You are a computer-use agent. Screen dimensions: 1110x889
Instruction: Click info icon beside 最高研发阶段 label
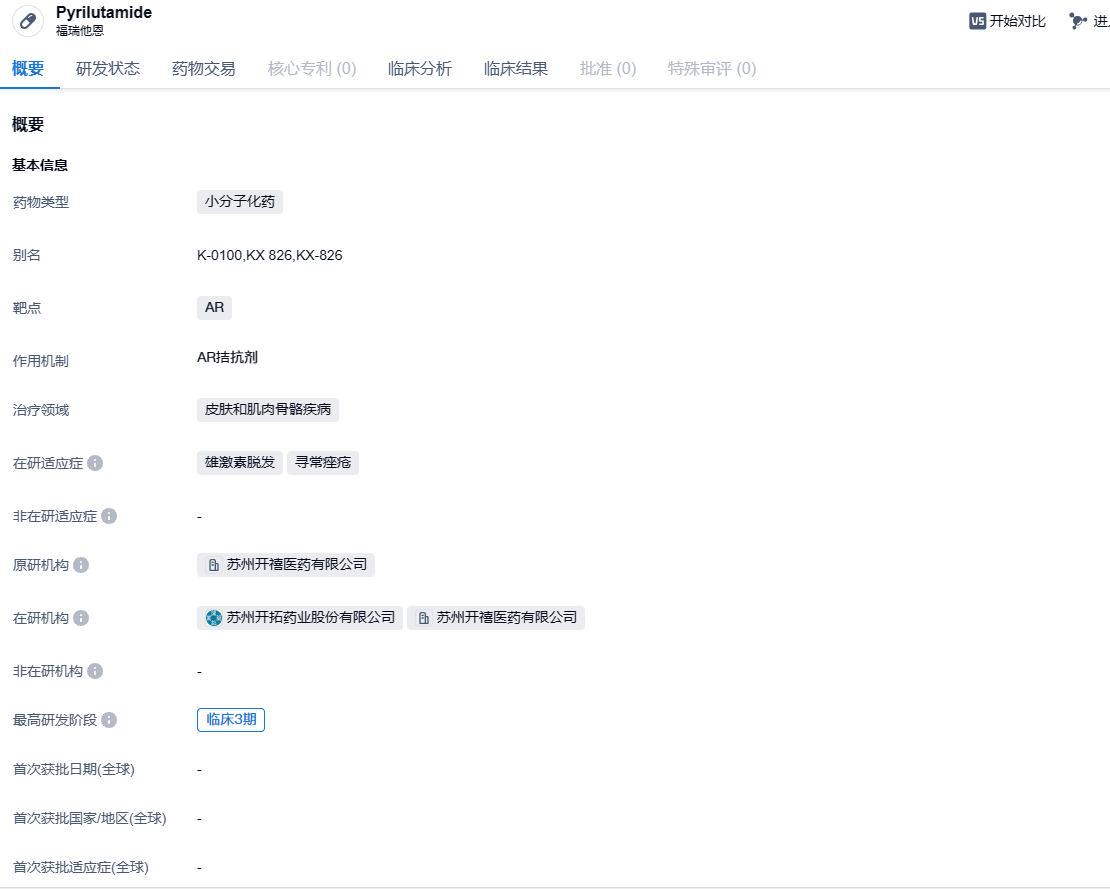109,720
